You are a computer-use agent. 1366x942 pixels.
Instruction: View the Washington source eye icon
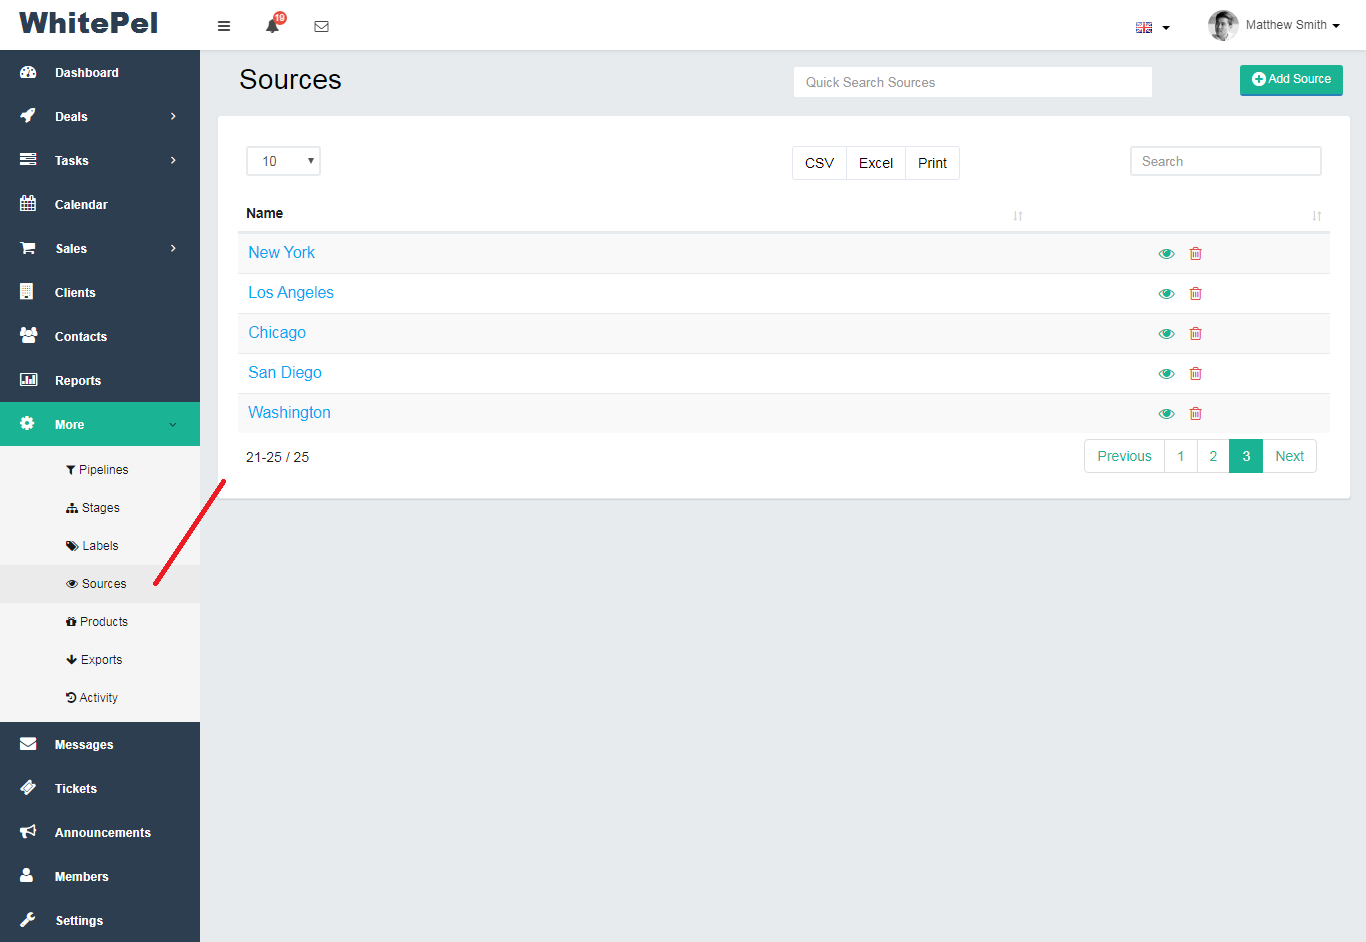pos(1166,413)
